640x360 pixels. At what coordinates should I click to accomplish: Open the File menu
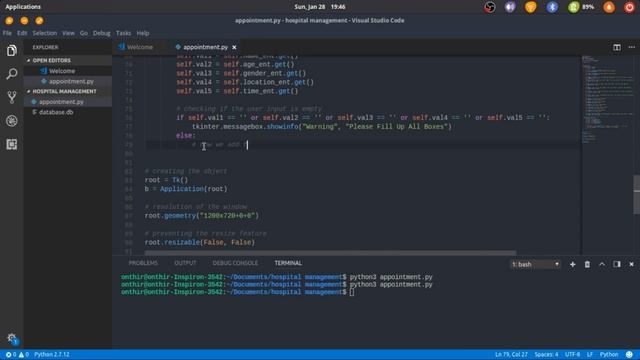tap(7, 33)
